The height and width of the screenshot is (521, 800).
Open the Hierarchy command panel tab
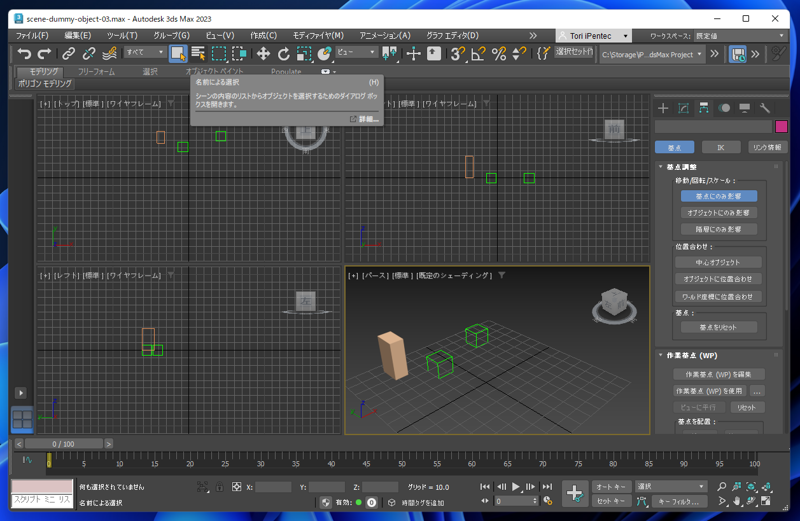[x=704, y=108]
